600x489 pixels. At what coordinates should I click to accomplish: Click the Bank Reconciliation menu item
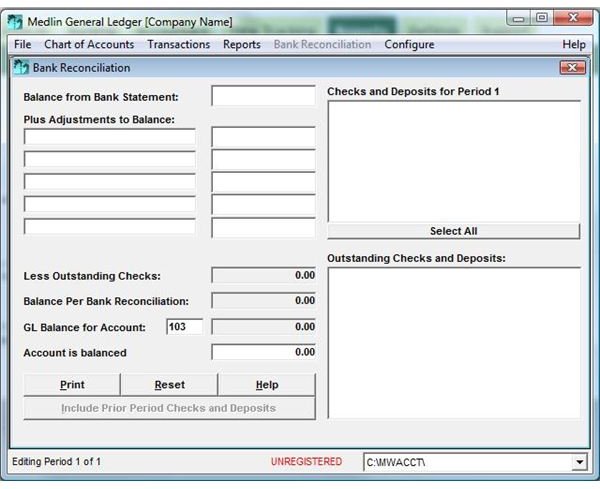pos(322,44)
